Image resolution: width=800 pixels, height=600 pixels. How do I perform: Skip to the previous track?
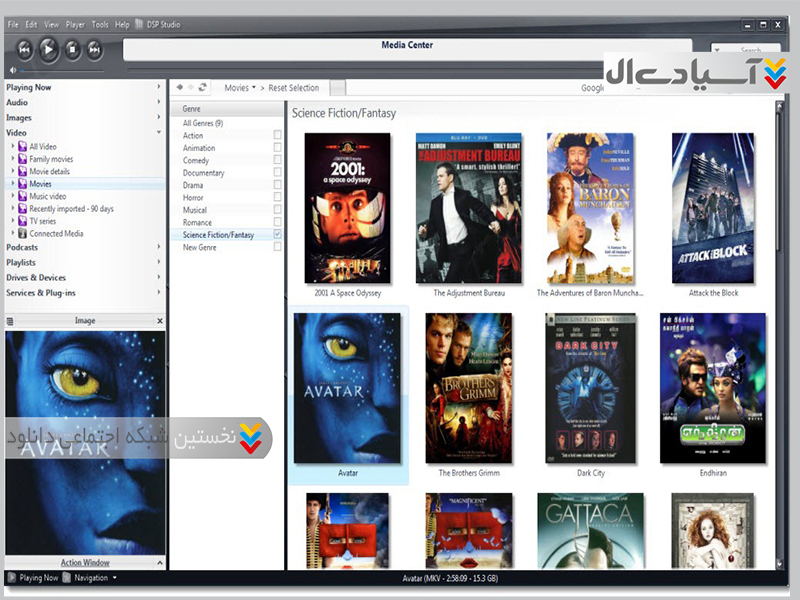coord(24,48)
